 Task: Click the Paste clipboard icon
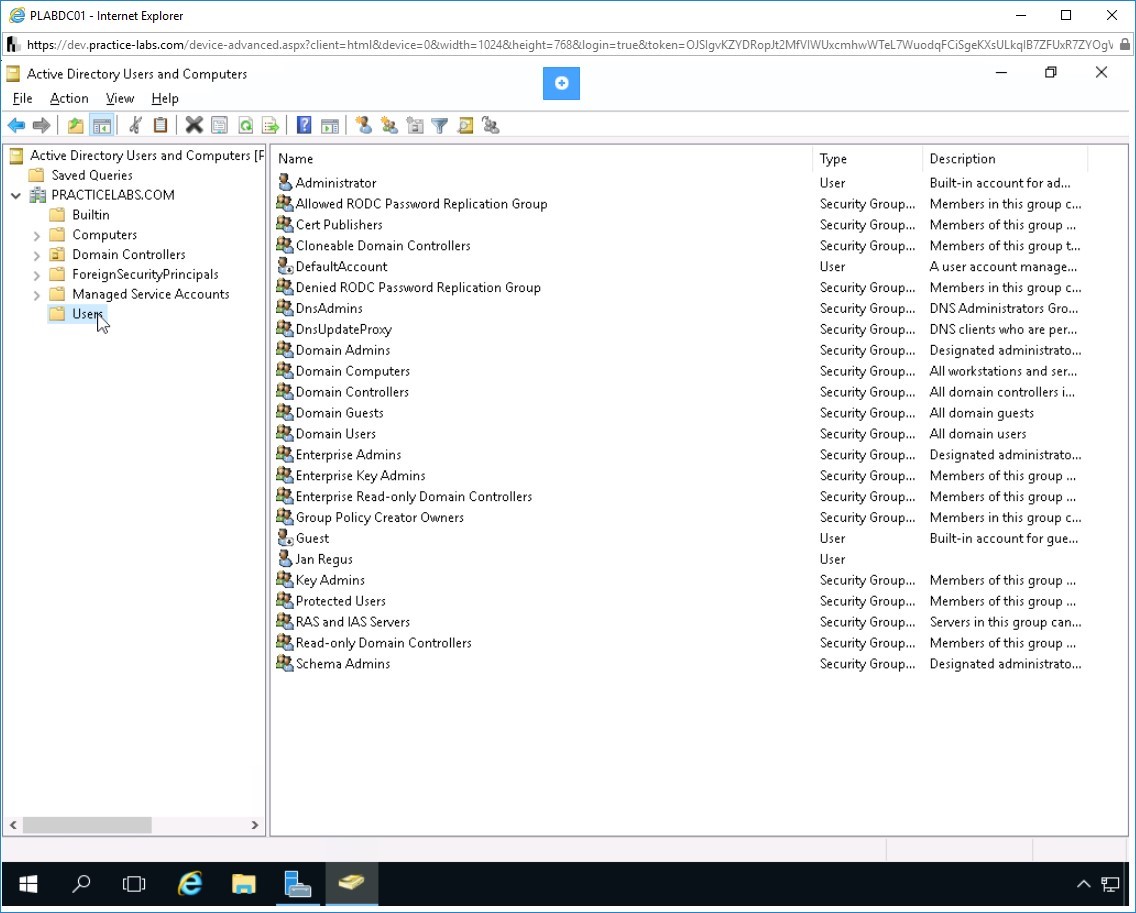point(160,125)
